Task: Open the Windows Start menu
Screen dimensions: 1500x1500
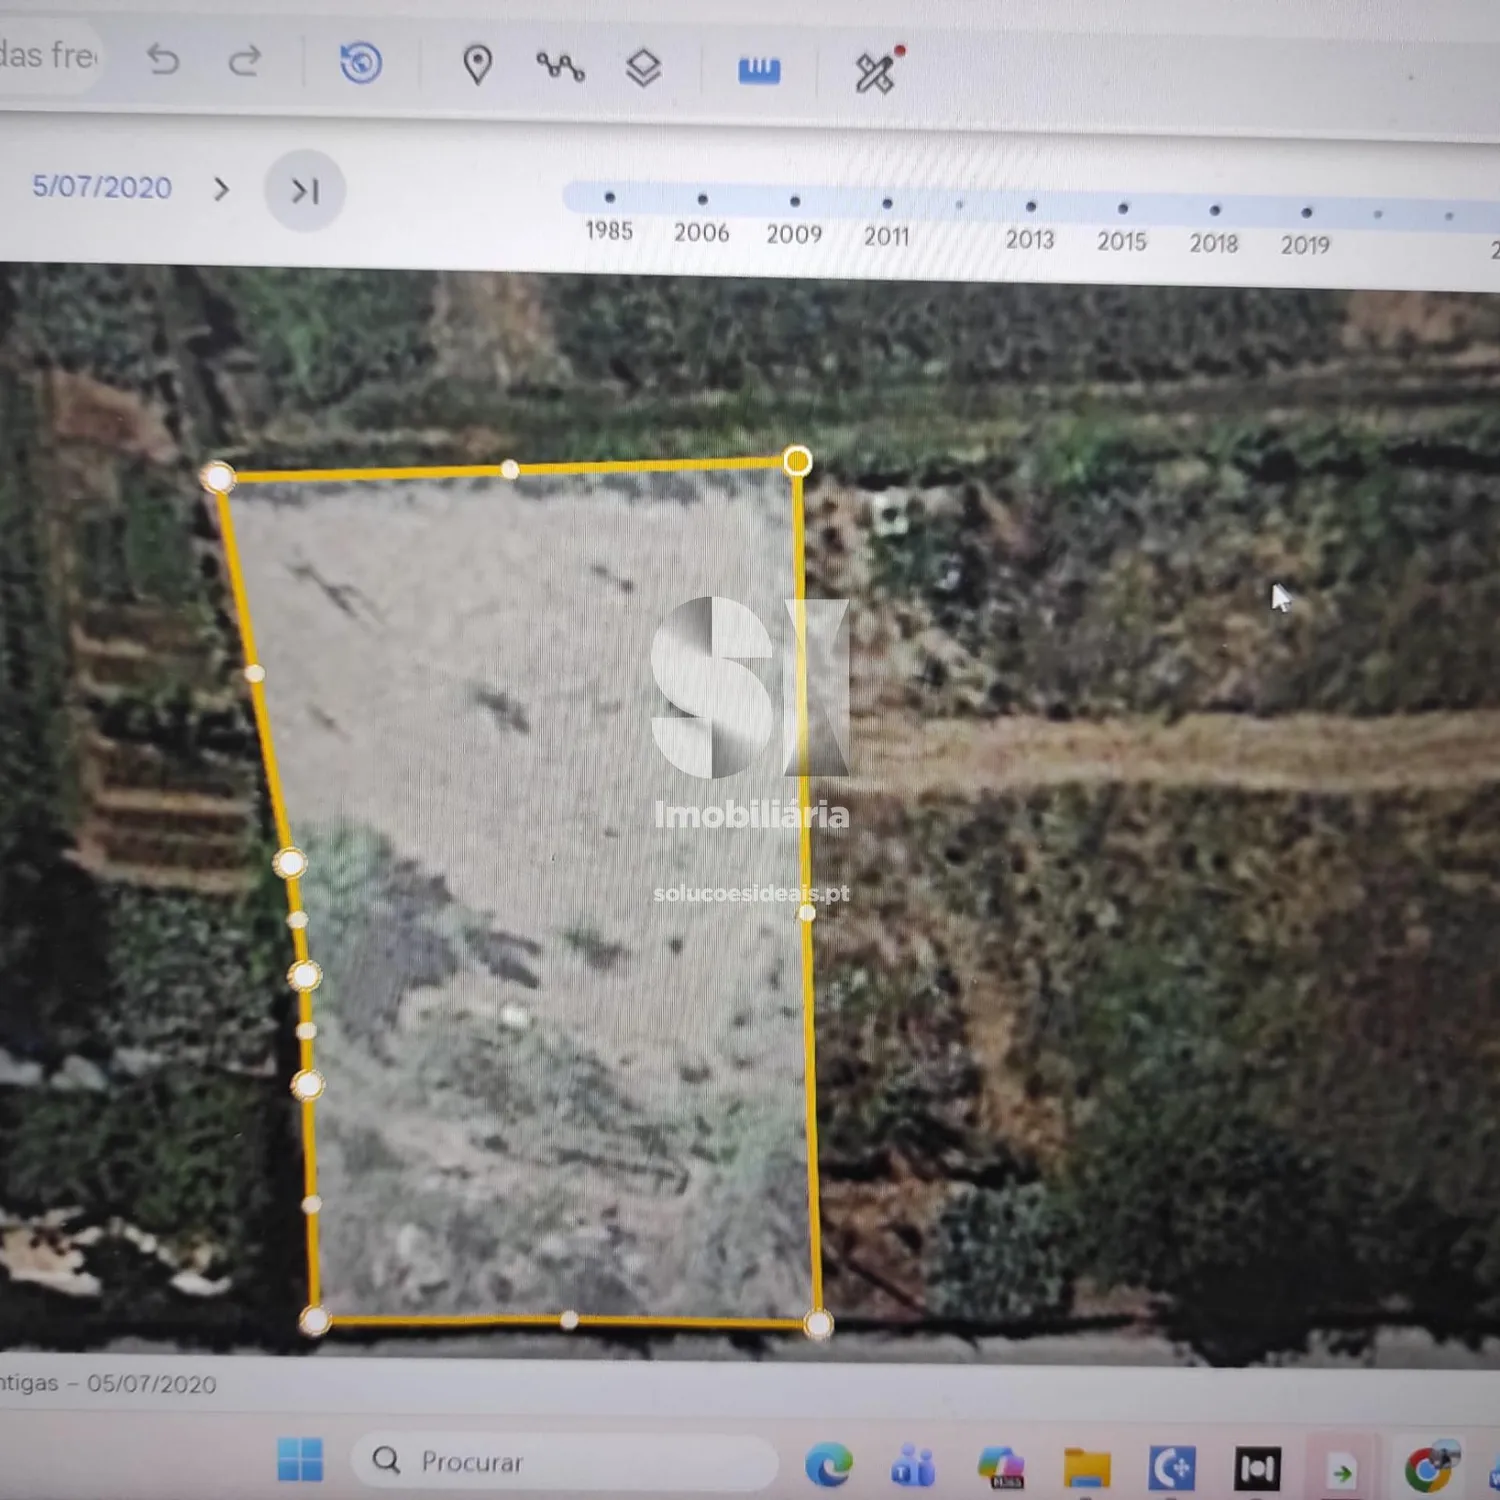Action: click(300, 1460)
